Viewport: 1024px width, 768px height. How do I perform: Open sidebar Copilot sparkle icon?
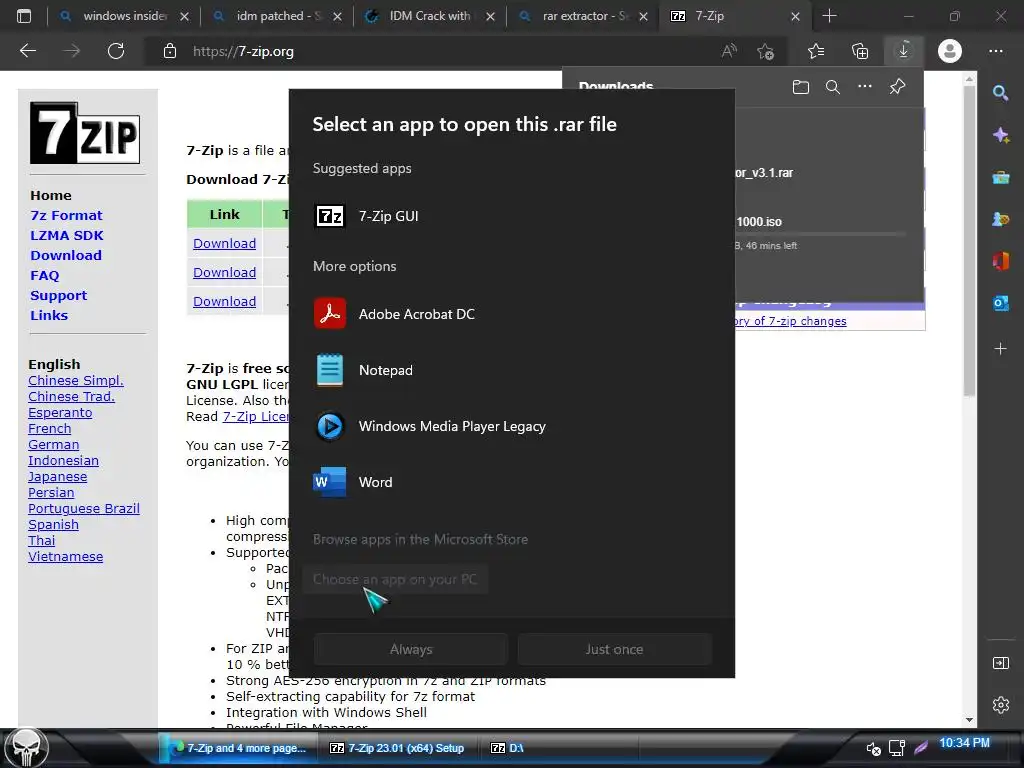pyautogui.click(x=1000, y=135)
